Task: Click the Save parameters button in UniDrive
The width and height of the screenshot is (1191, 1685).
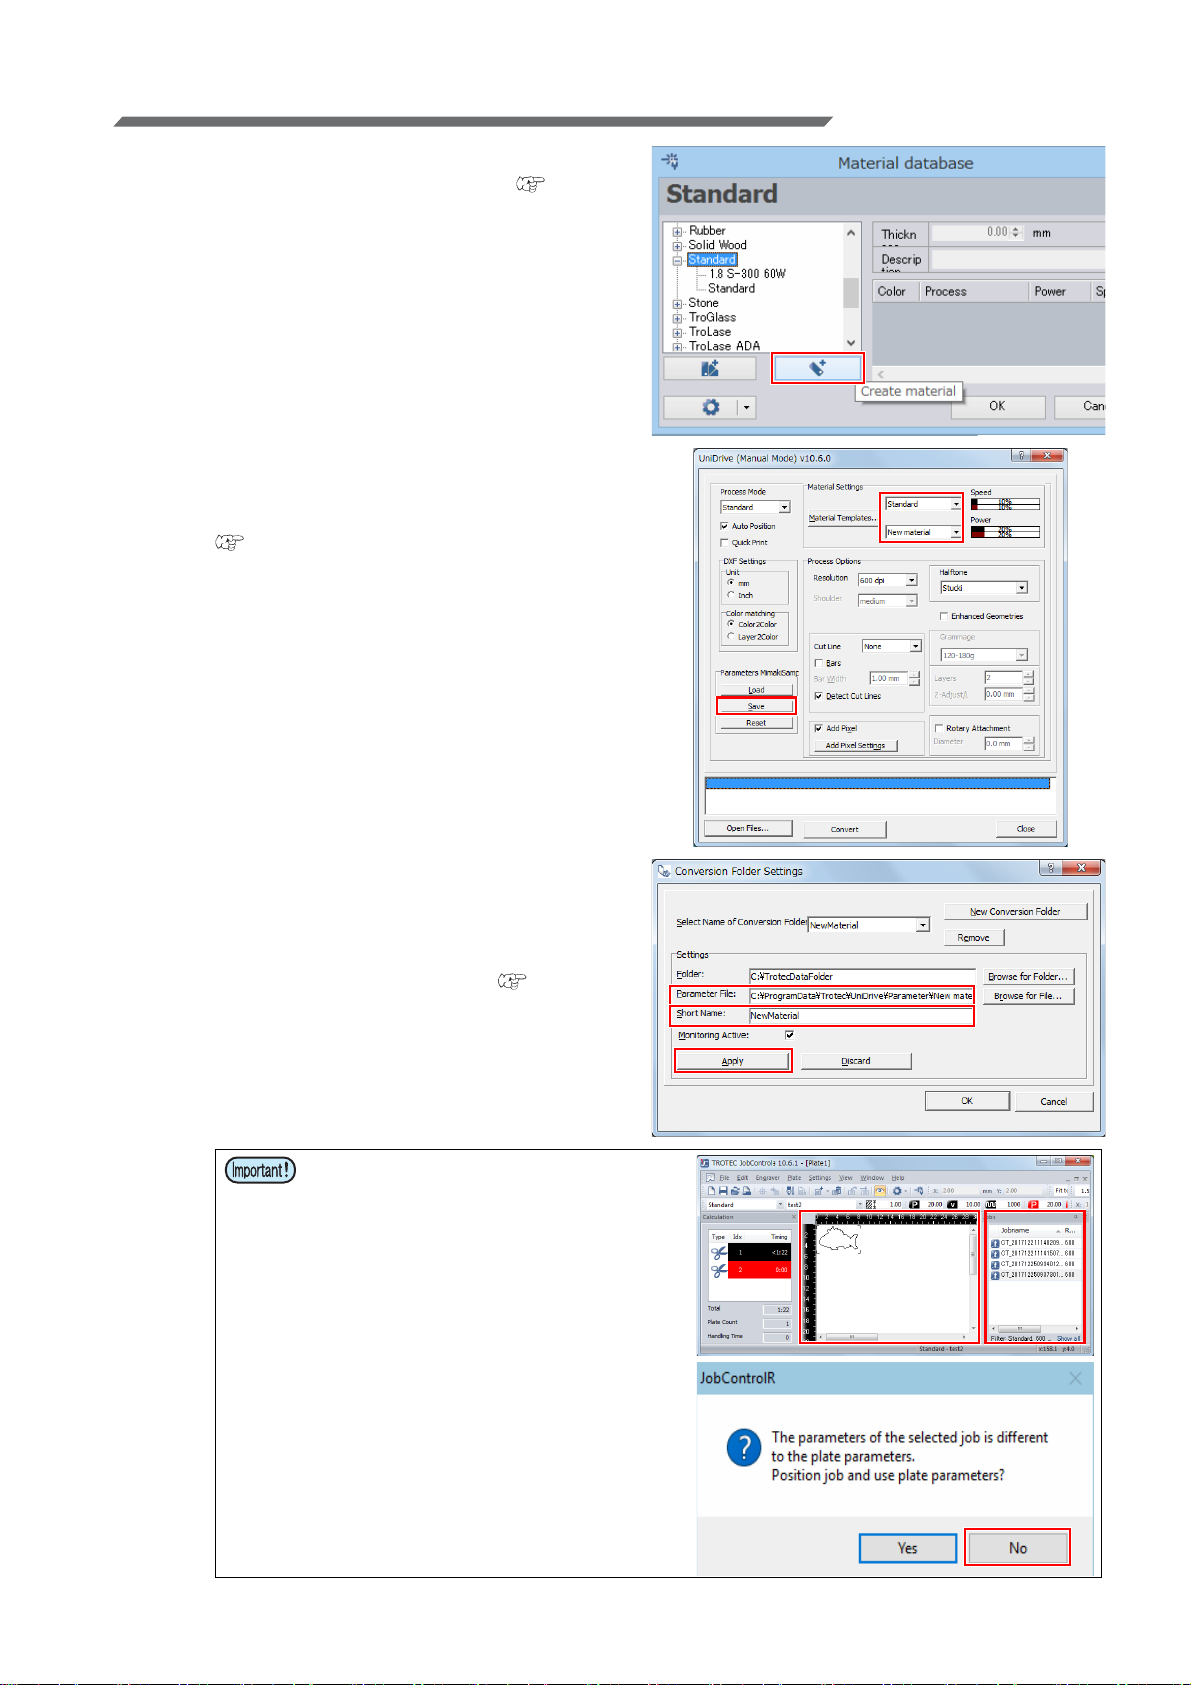Action: pos(756,706)
